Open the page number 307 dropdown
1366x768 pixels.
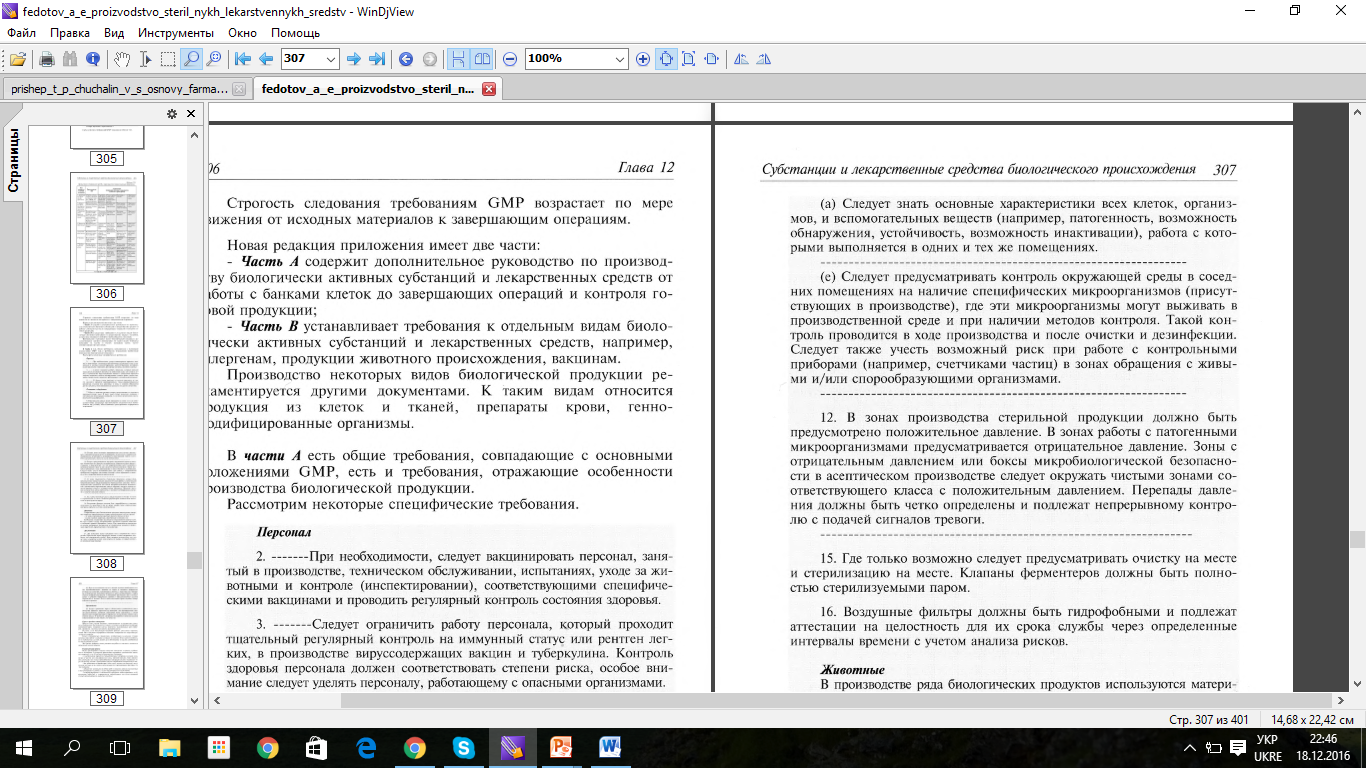(331, 58)
